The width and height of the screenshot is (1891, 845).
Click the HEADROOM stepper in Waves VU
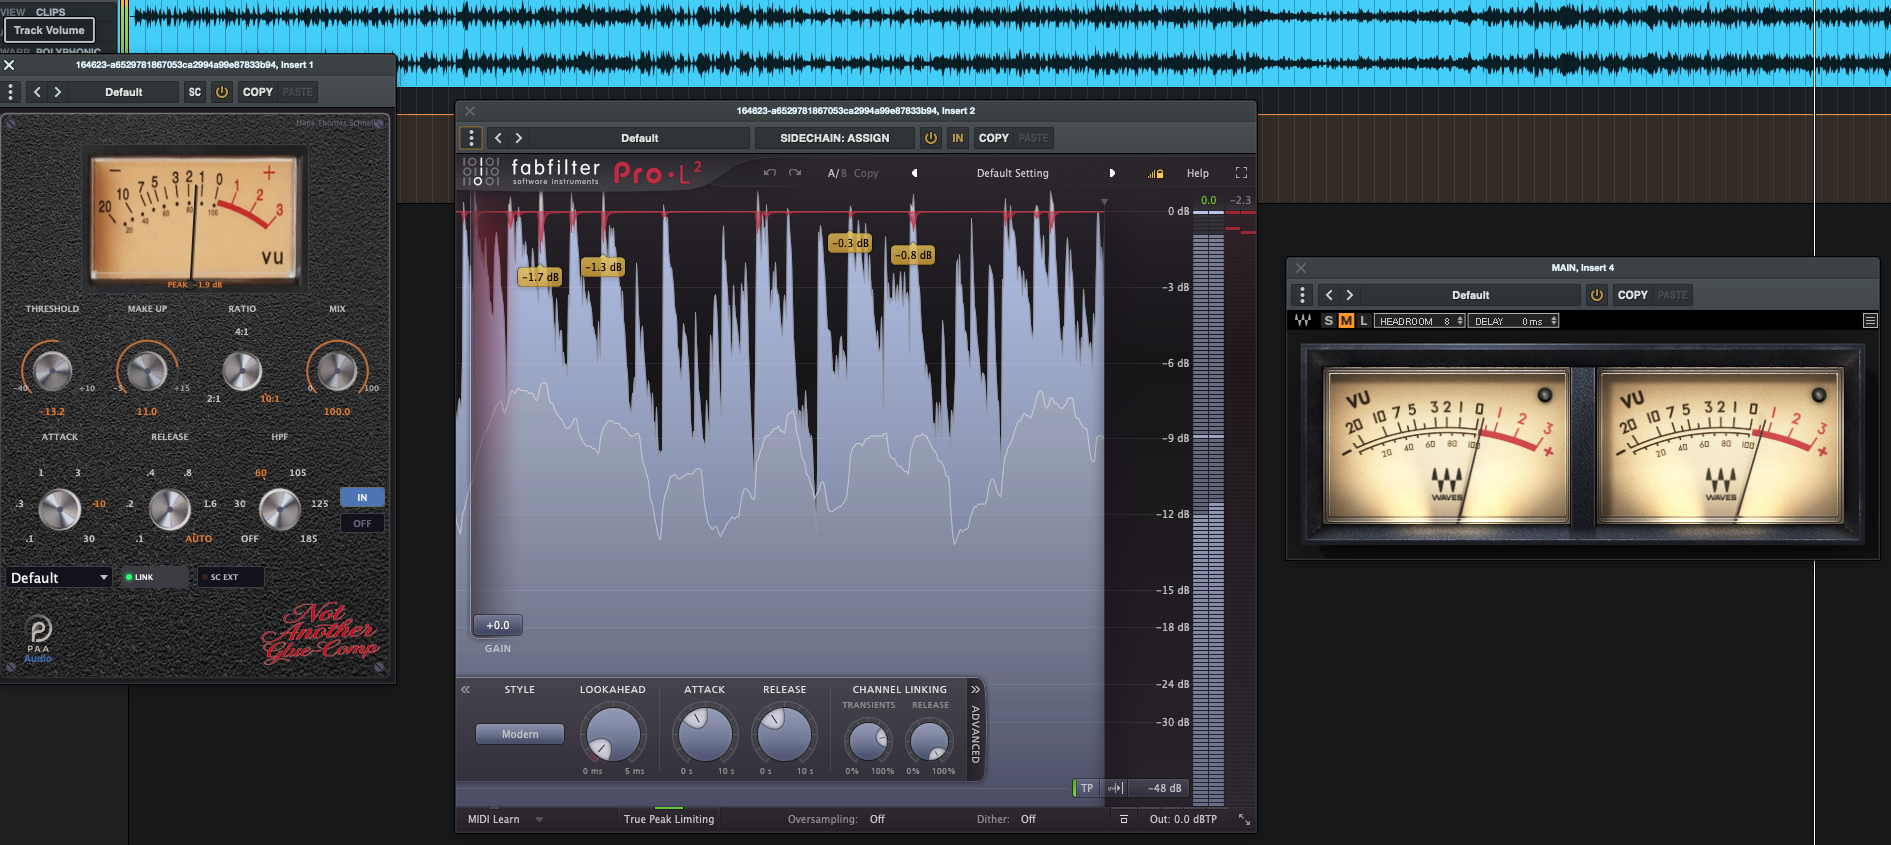click(1460, 321)
